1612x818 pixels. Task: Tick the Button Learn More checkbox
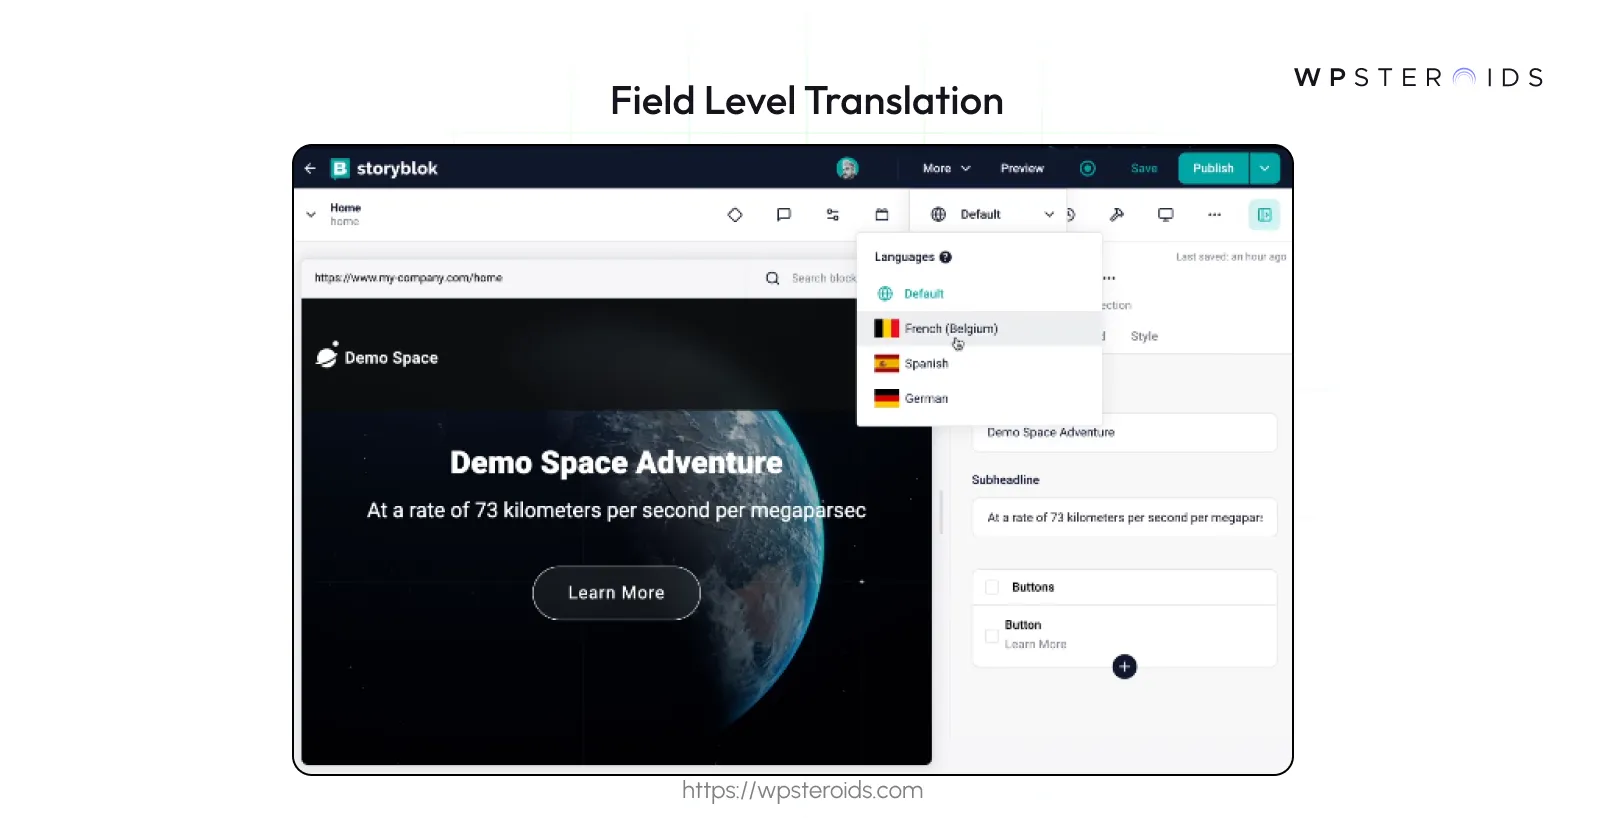(992, 635)
